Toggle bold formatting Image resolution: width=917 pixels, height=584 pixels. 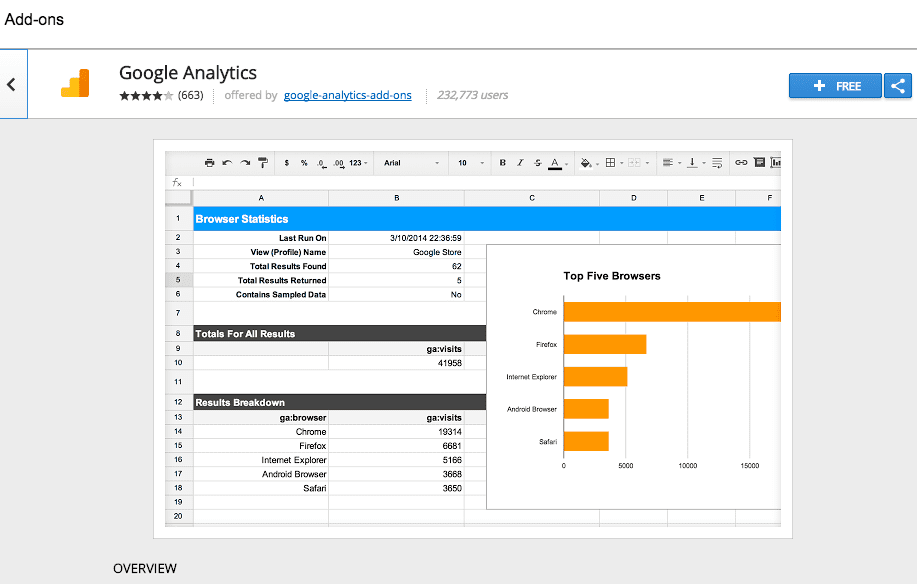[502, 163]
